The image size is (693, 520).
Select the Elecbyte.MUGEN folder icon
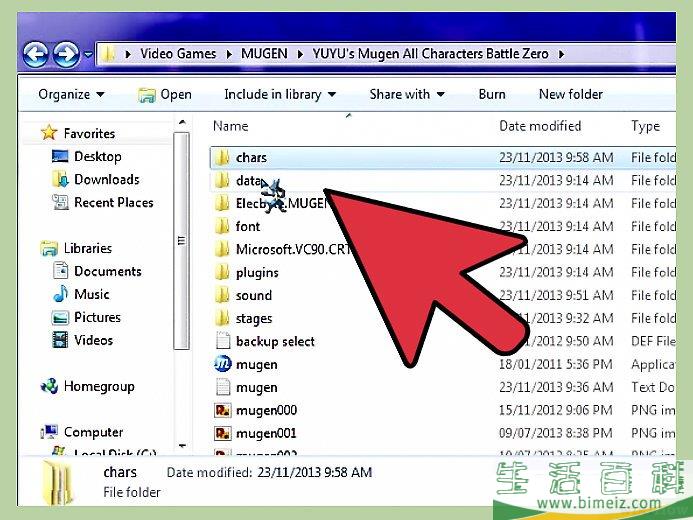(222, 203)
